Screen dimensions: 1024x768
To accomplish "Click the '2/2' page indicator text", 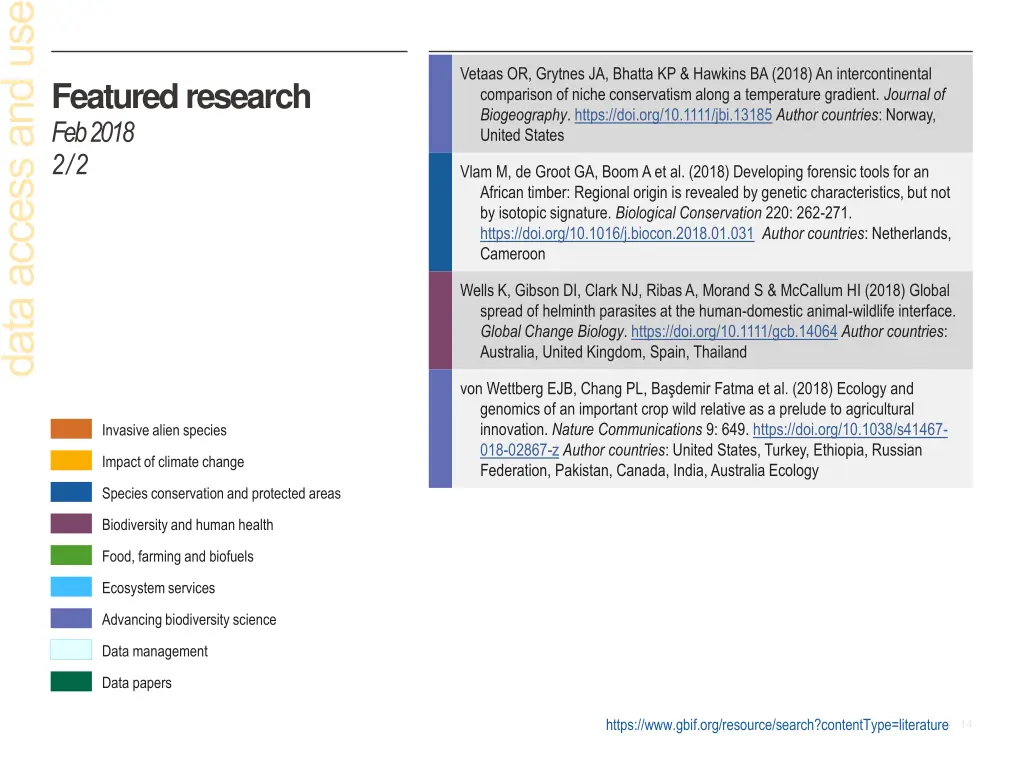I will (x=70, y=165).
